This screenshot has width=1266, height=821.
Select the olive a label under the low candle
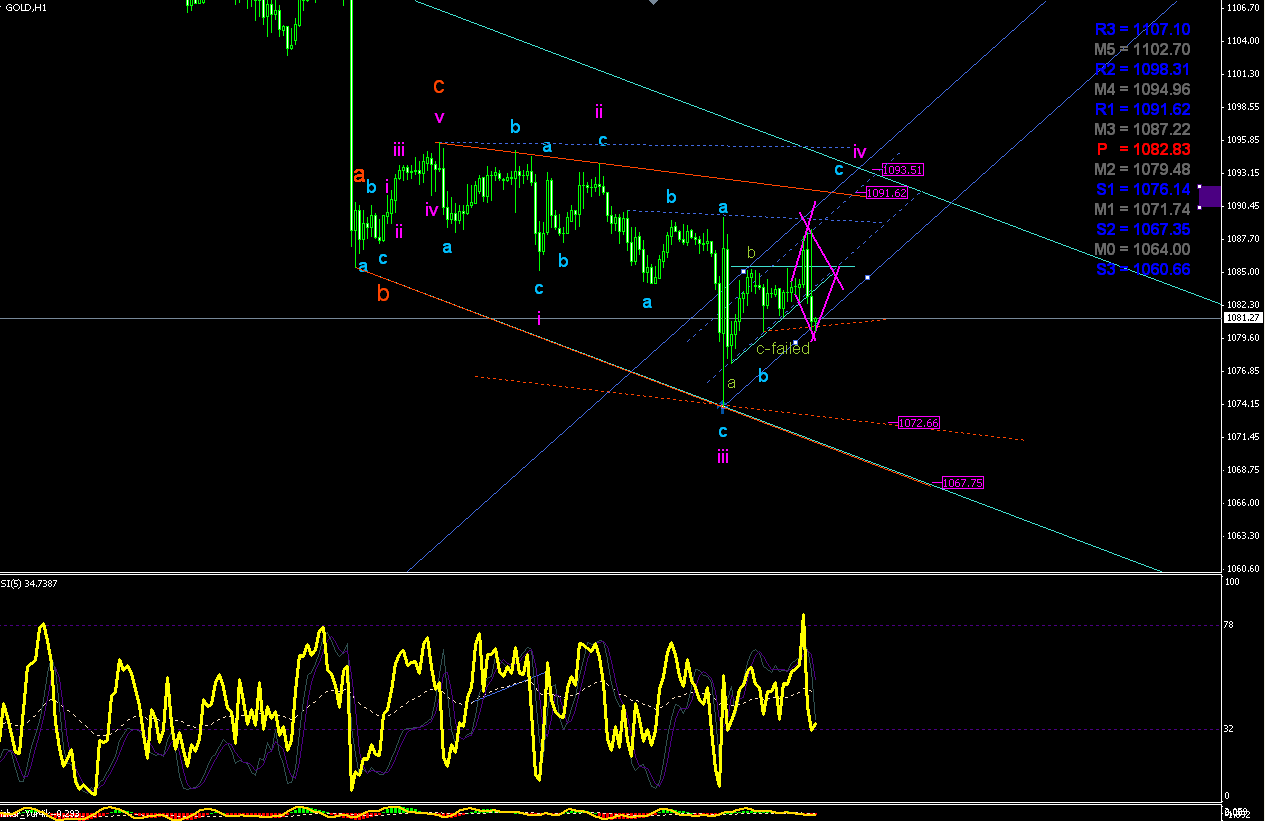[731, 383]
